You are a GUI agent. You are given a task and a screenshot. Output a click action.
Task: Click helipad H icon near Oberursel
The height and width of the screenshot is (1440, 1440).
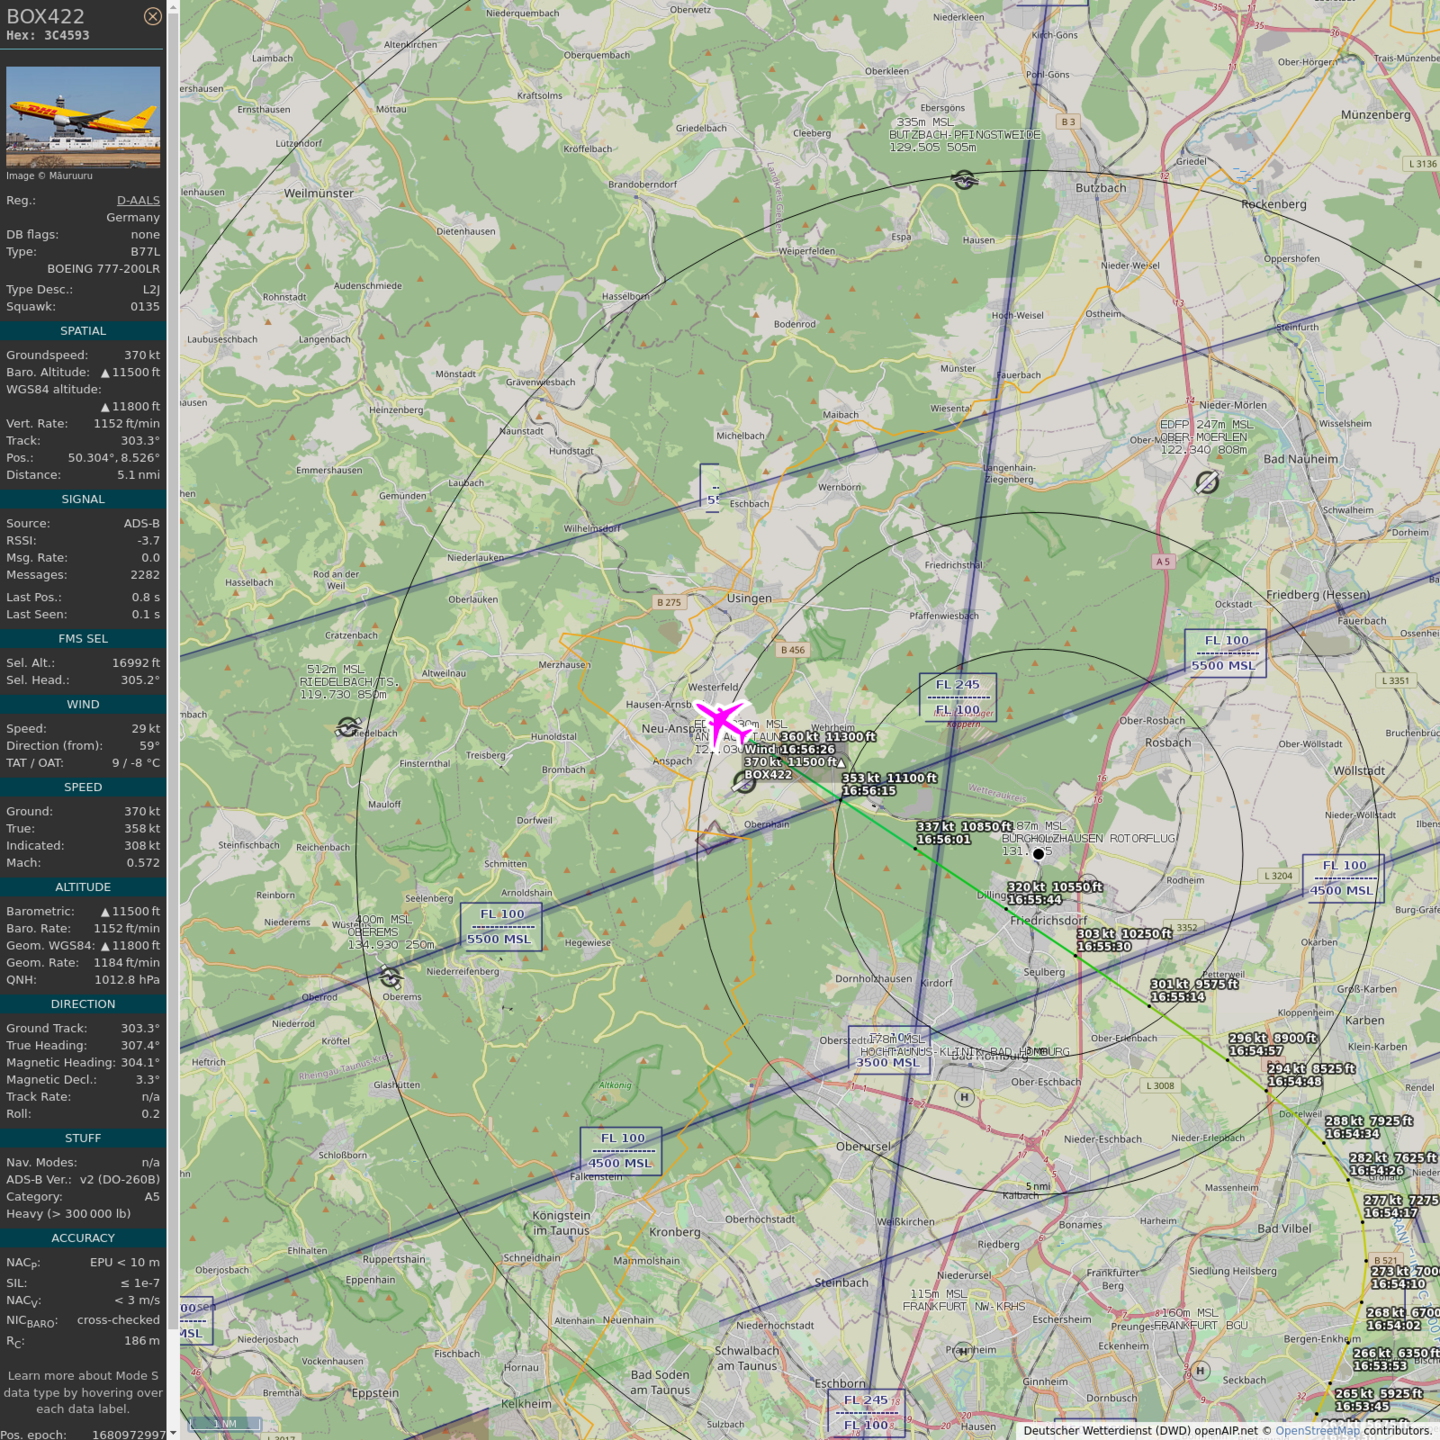click(964, 1097)
